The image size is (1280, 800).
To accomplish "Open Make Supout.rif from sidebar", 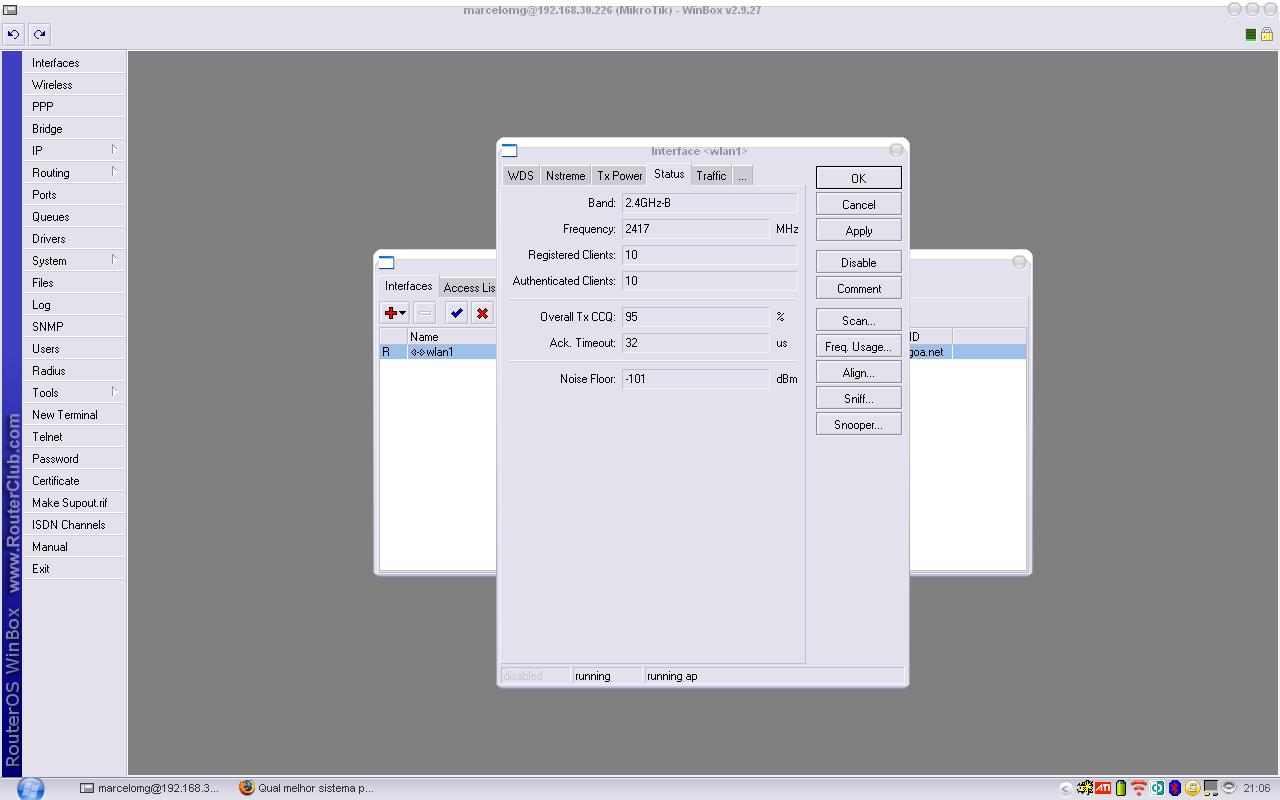I will [x=74, y=503].
